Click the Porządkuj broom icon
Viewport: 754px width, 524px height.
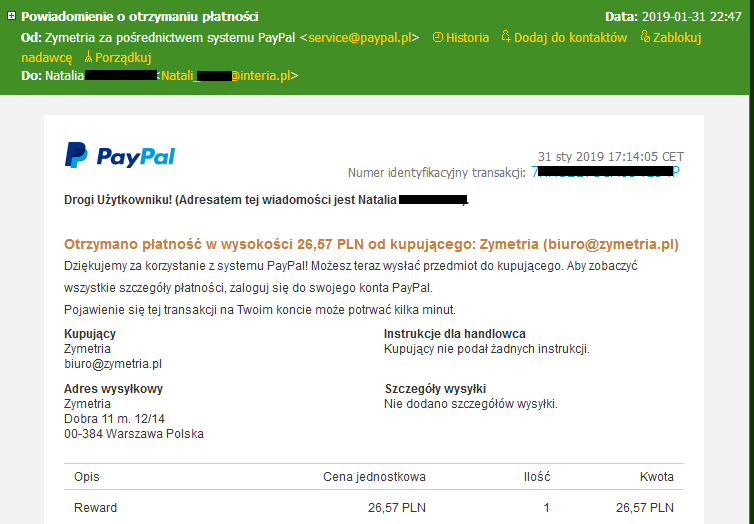[x=88, y=57]
